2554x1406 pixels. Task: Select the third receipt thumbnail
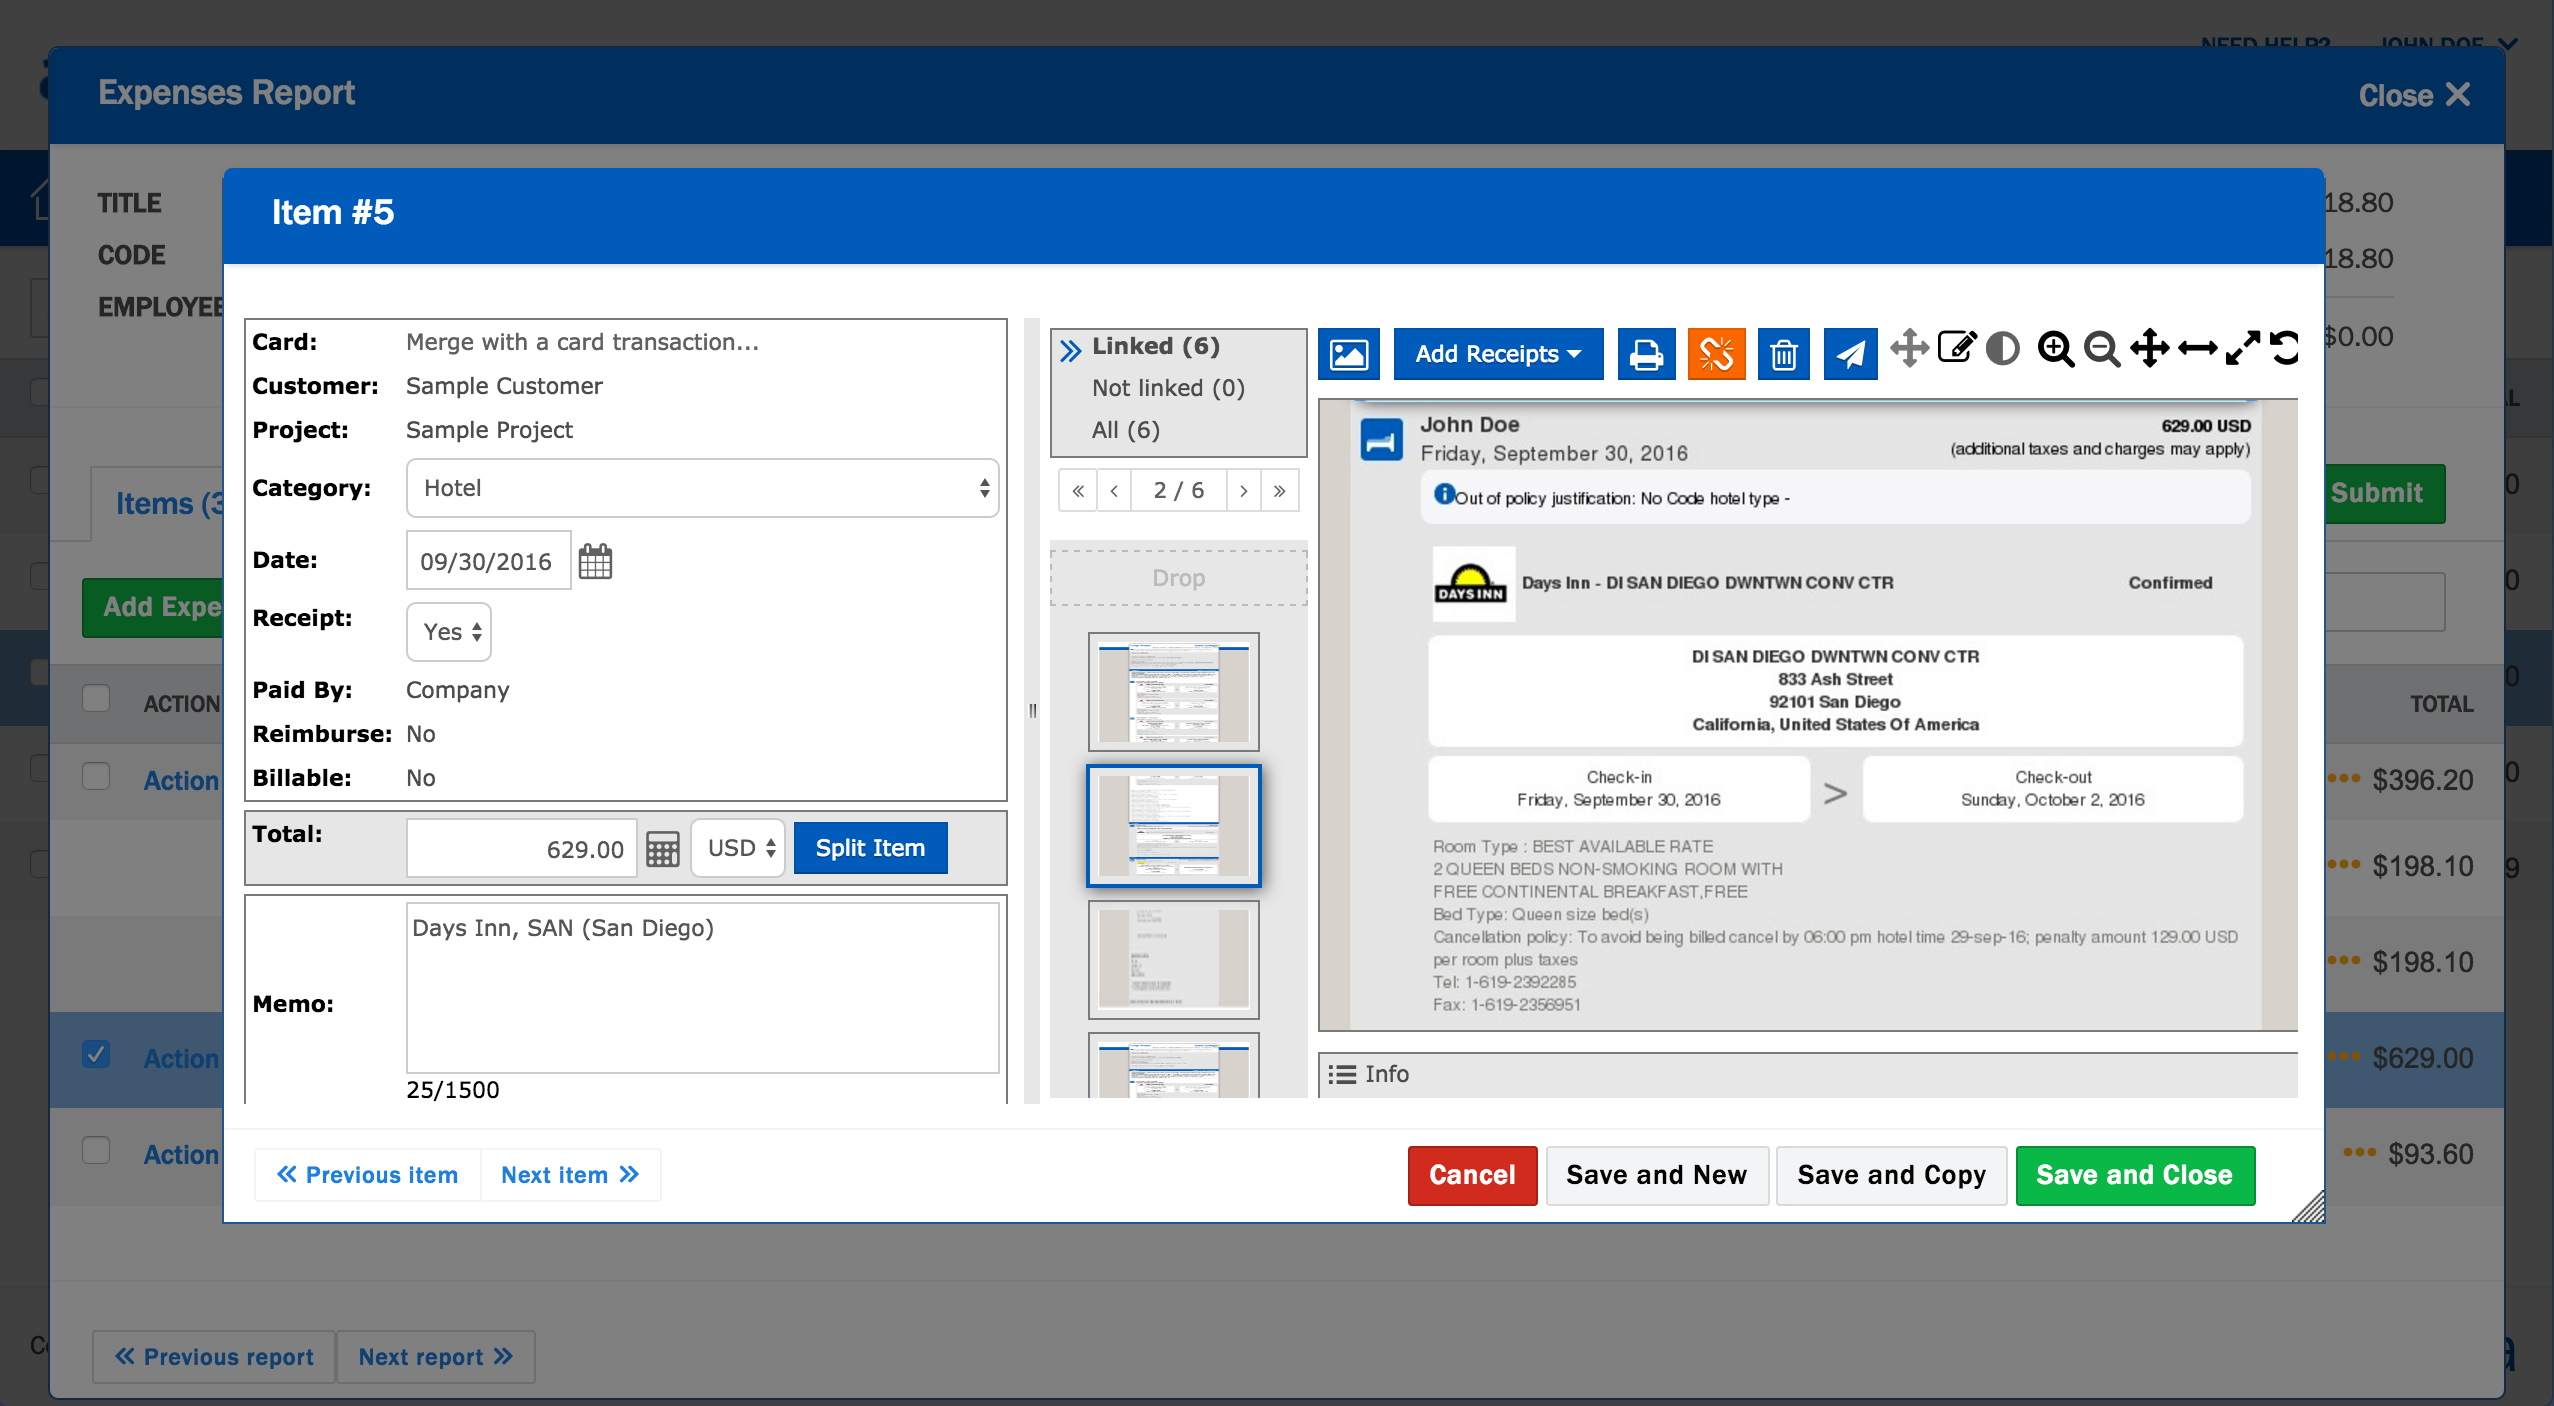click(1173, 958)
